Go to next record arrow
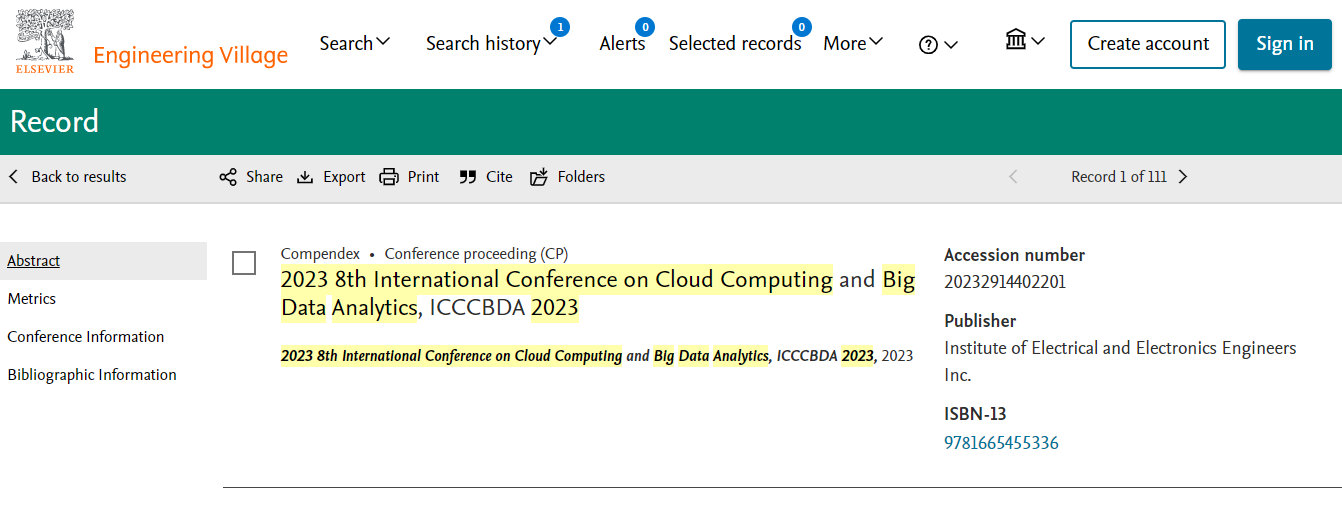Screen dimensions: 1342x519 1183,177
